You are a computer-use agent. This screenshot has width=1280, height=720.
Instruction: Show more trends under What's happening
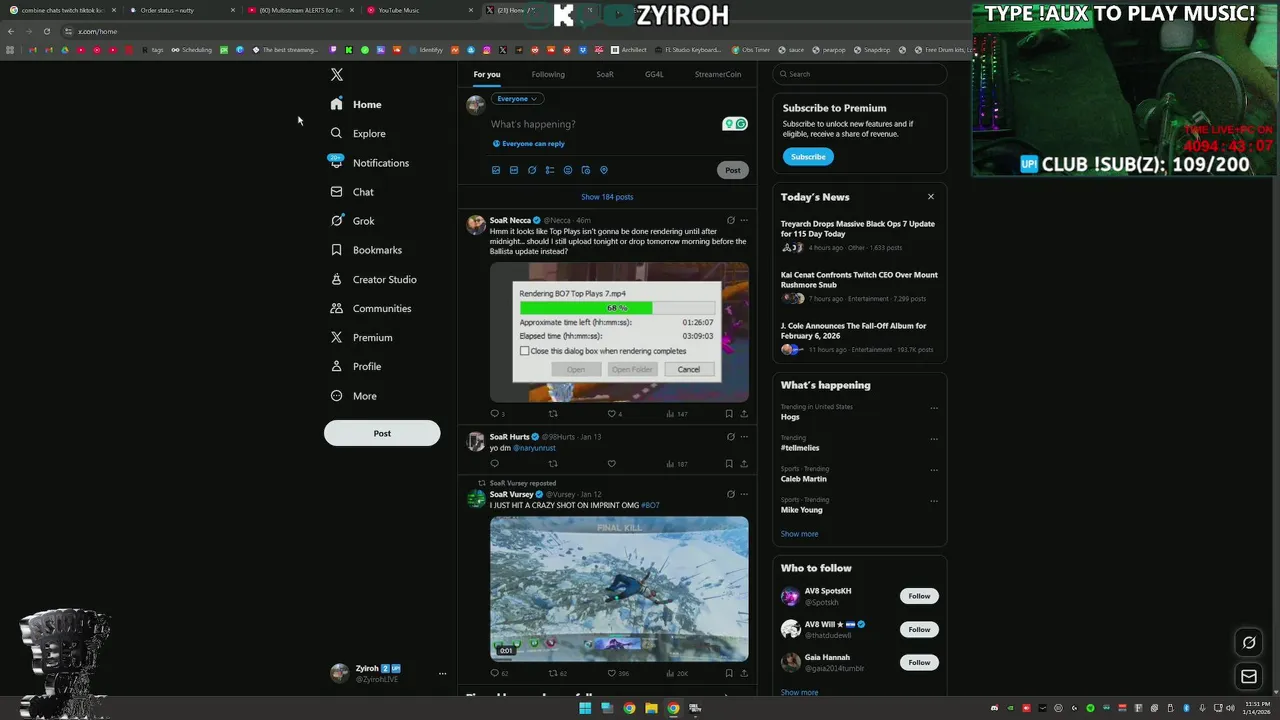799,534
